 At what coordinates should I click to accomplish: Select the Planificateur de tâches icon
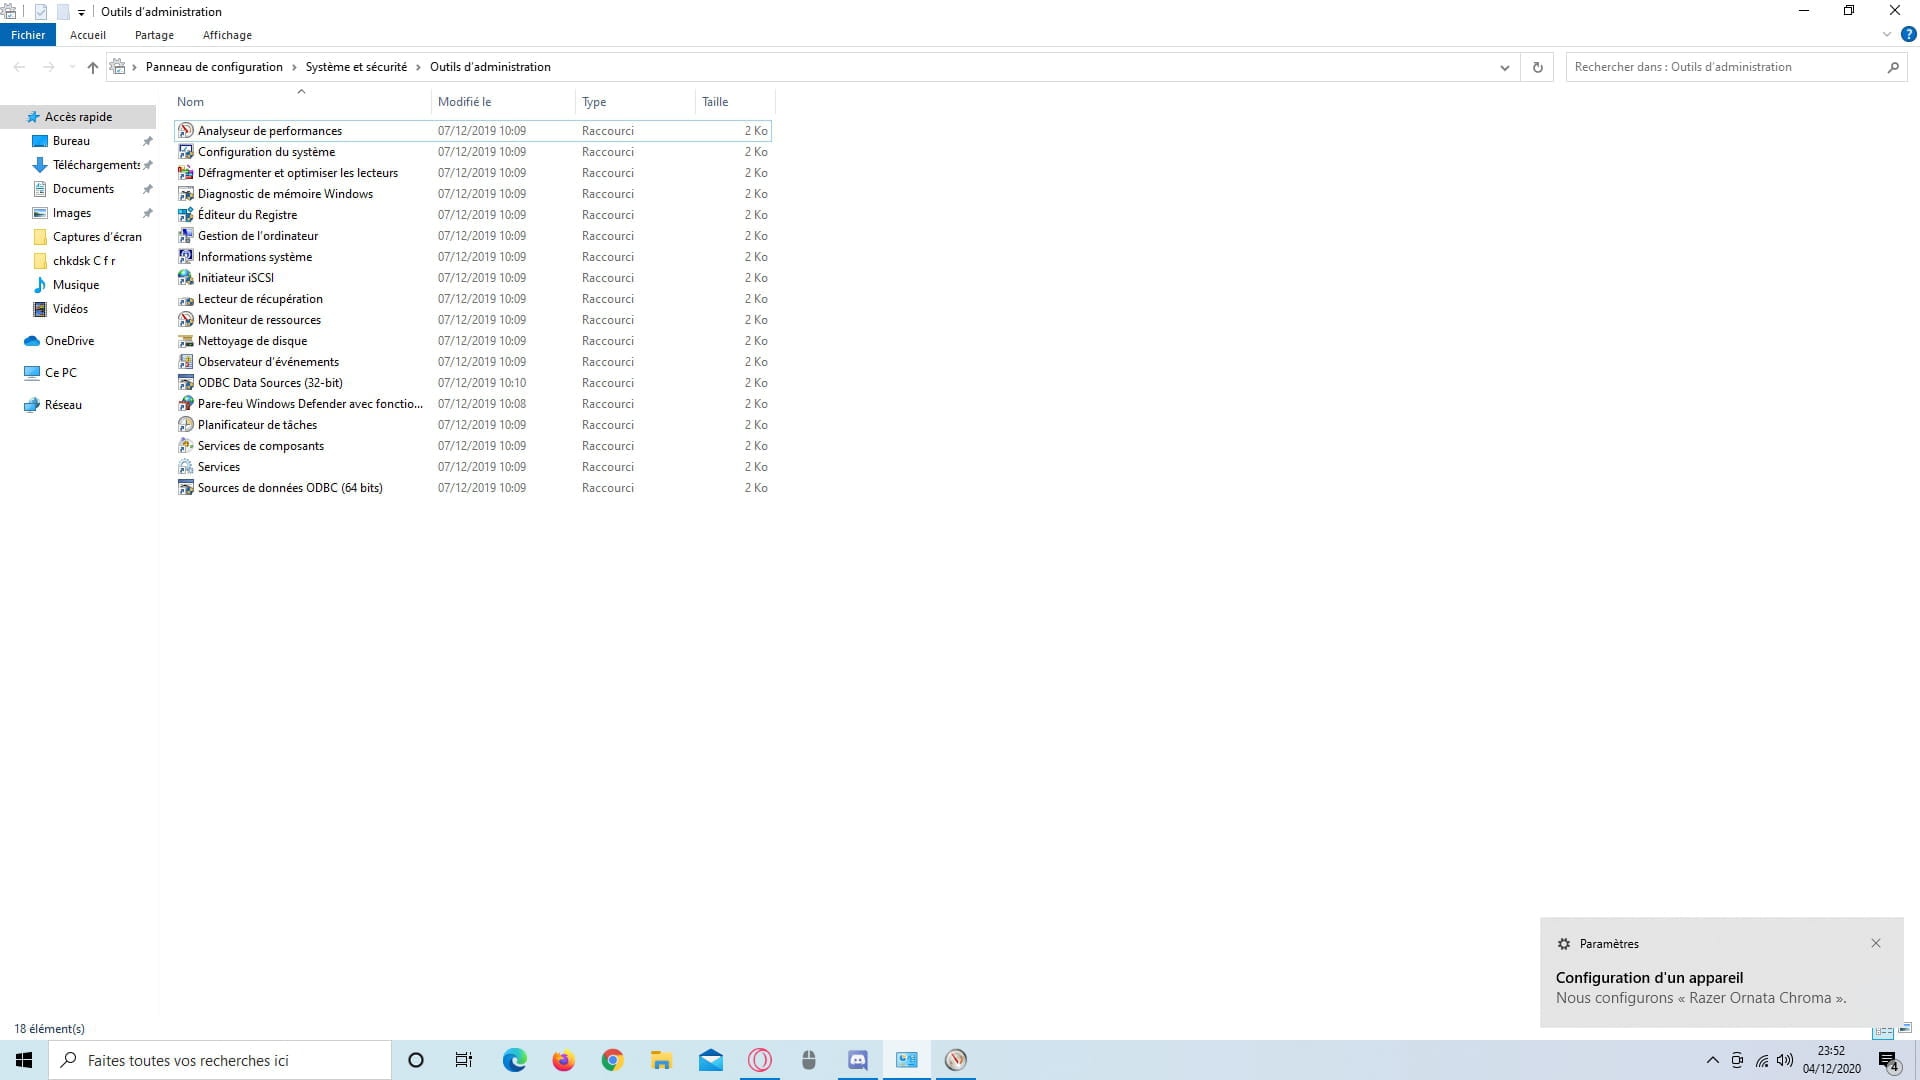pos(185,425)
